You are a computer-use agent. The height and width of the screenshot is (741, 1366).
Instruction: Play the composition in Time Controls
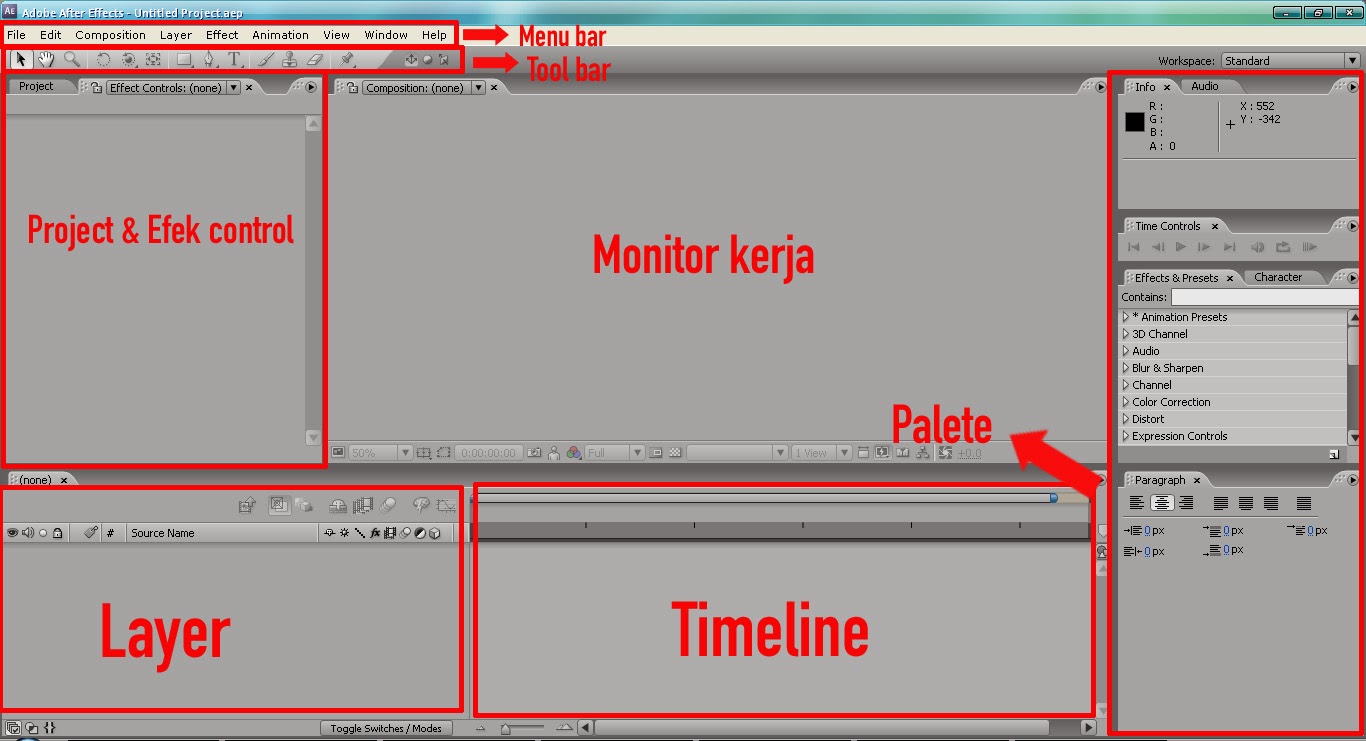pos(1181,247)
